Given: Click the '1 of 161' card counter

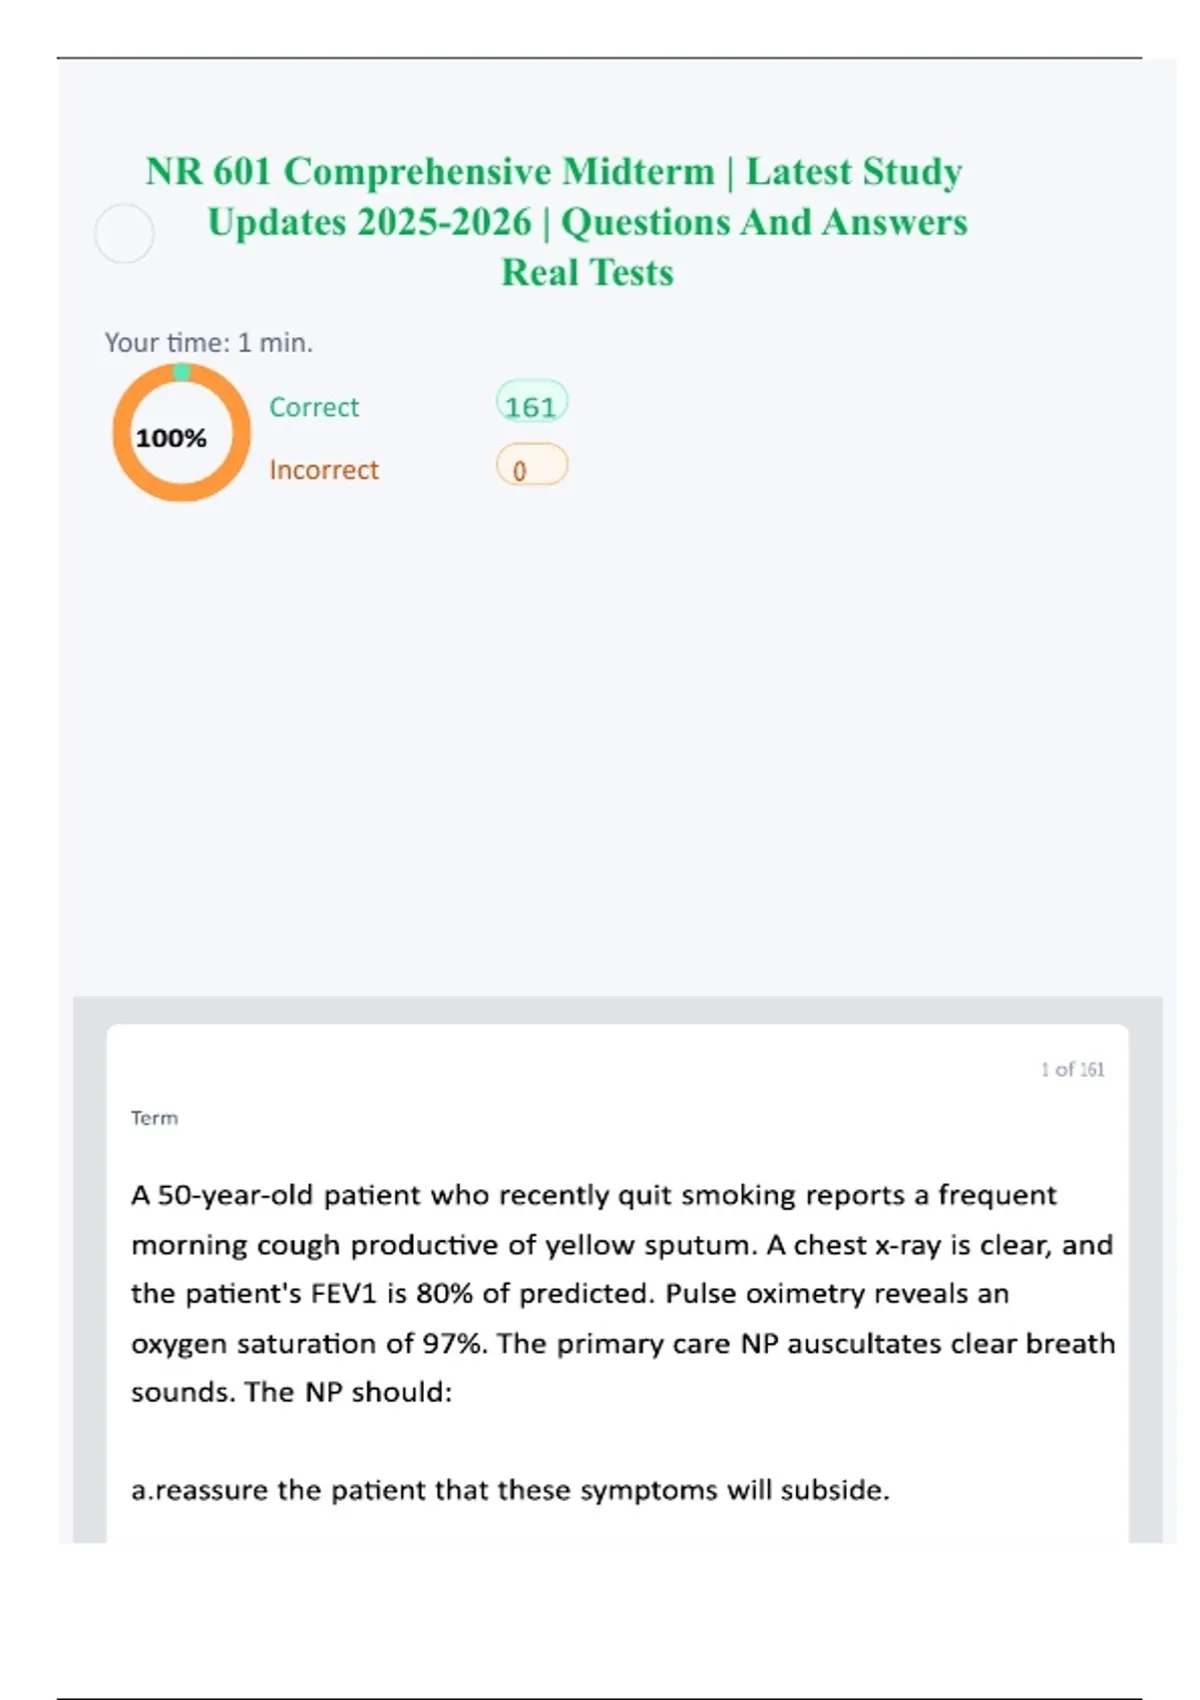Looking at the screenshot, I should [x=1072, y=1069].
